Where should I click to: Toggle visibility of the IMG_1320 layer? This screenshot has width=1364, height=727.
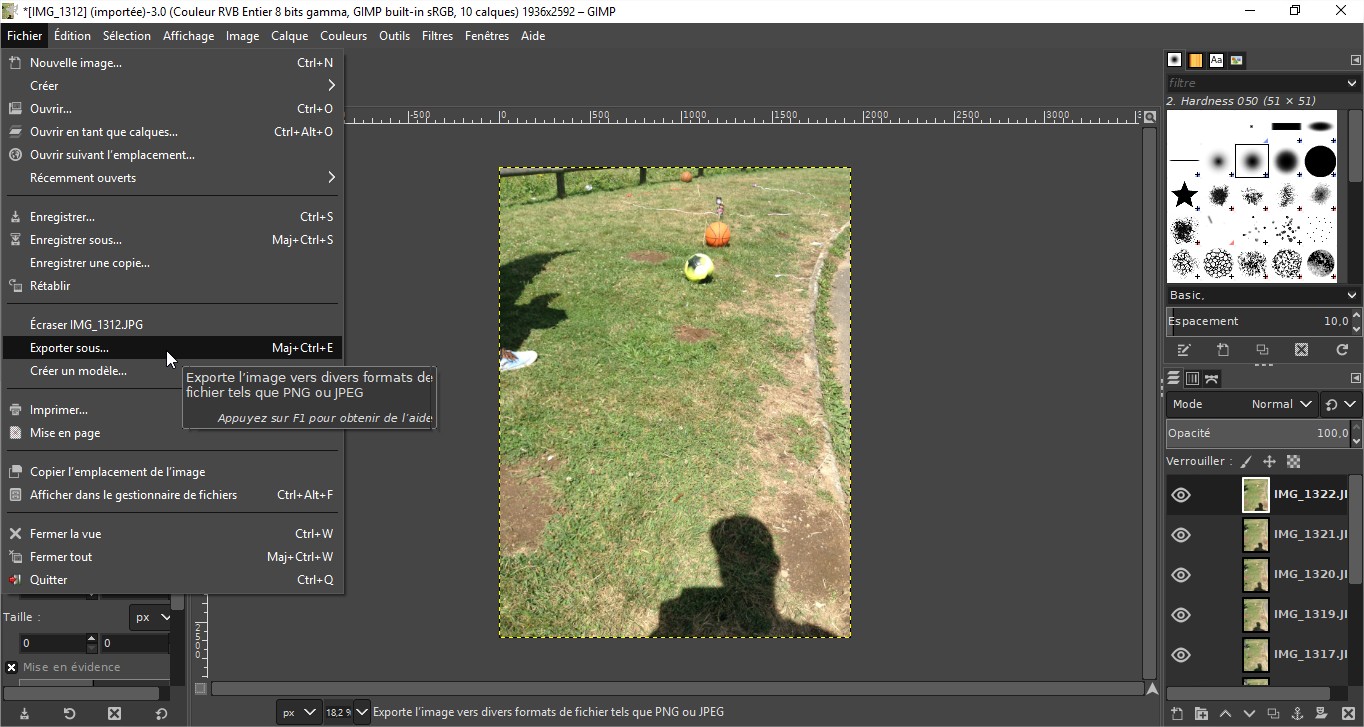pyautogui.click(x=1181, y=575)
